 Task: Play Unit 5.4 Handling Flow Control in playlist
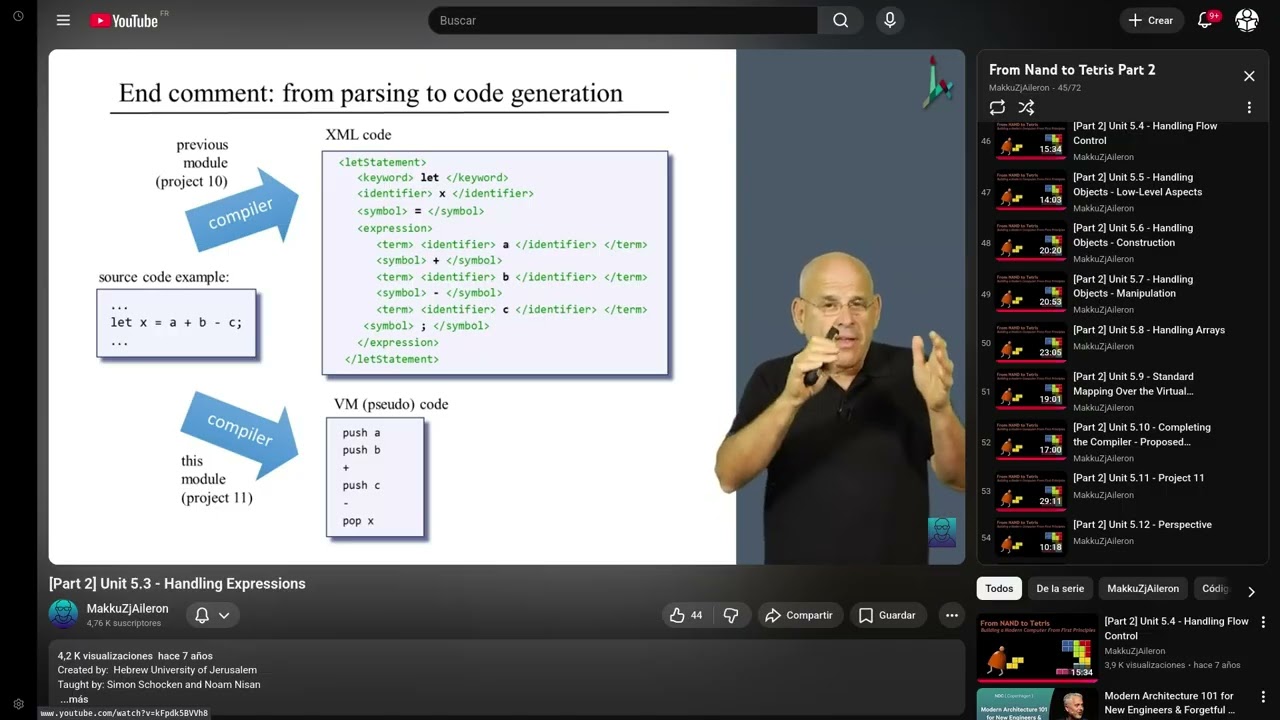1122,141
